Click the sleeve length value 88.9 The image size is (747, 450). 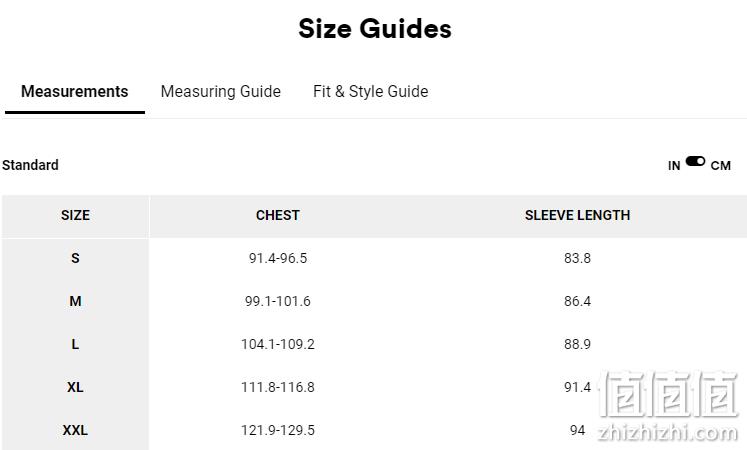point(577,344)
